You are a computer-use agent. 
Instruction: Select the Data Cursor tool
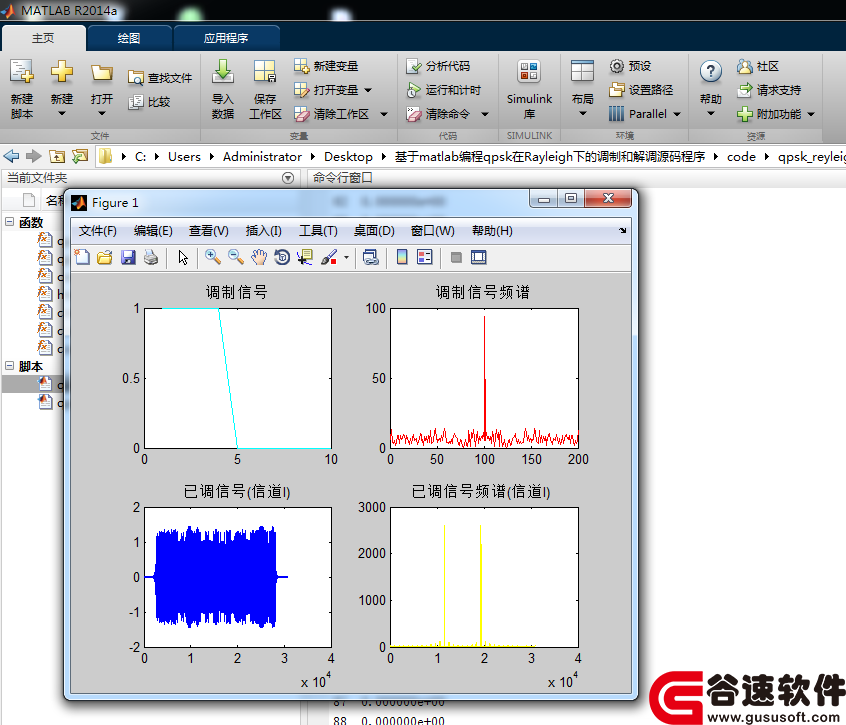305,257
